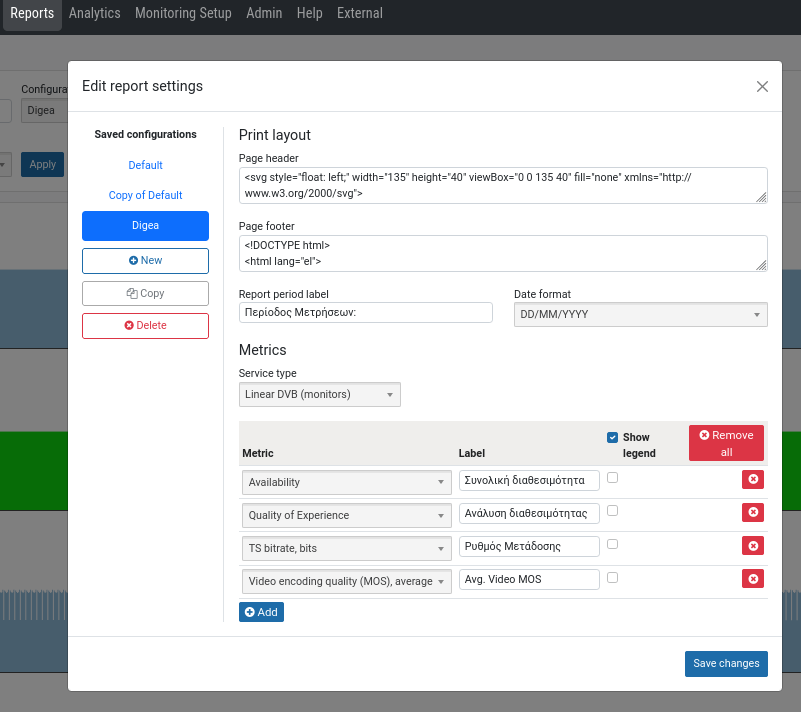Add a new metric row
Viewport: 801px width, 712px height.
point(261,612)
